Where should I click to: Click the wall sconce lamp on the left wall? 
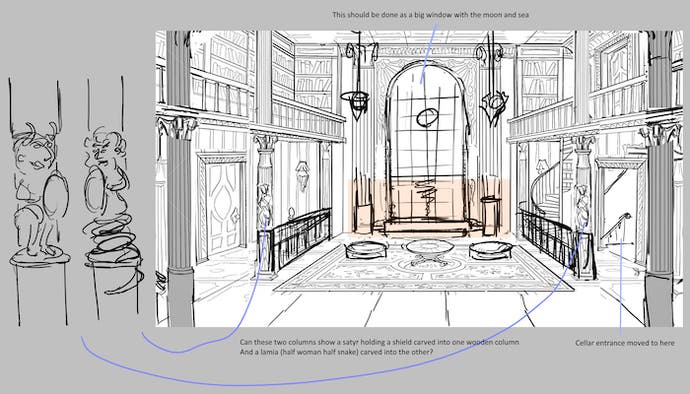(302, 175)
